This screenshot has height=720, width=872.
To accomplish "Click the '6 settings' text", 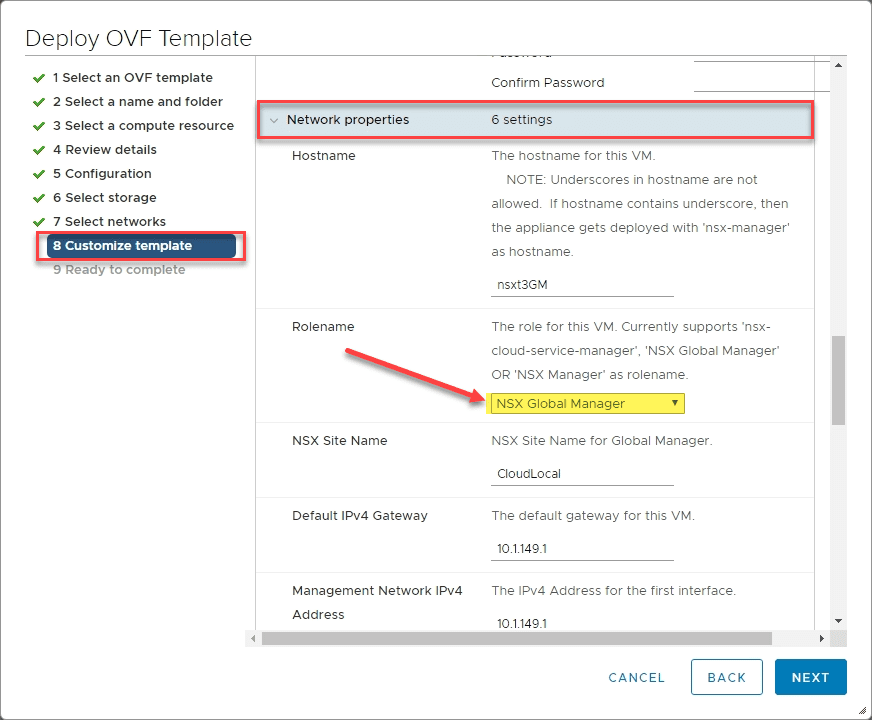I will pyautogui.click(x=522, y=120).
